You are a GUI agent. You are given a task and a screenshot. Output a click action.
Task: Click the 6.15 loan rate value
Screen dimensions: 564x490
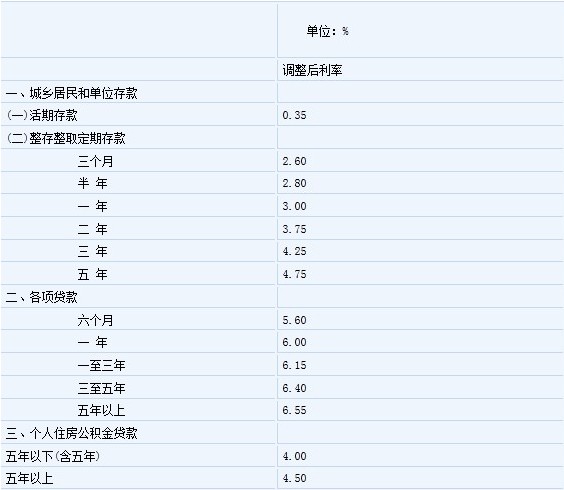point(294,366)
